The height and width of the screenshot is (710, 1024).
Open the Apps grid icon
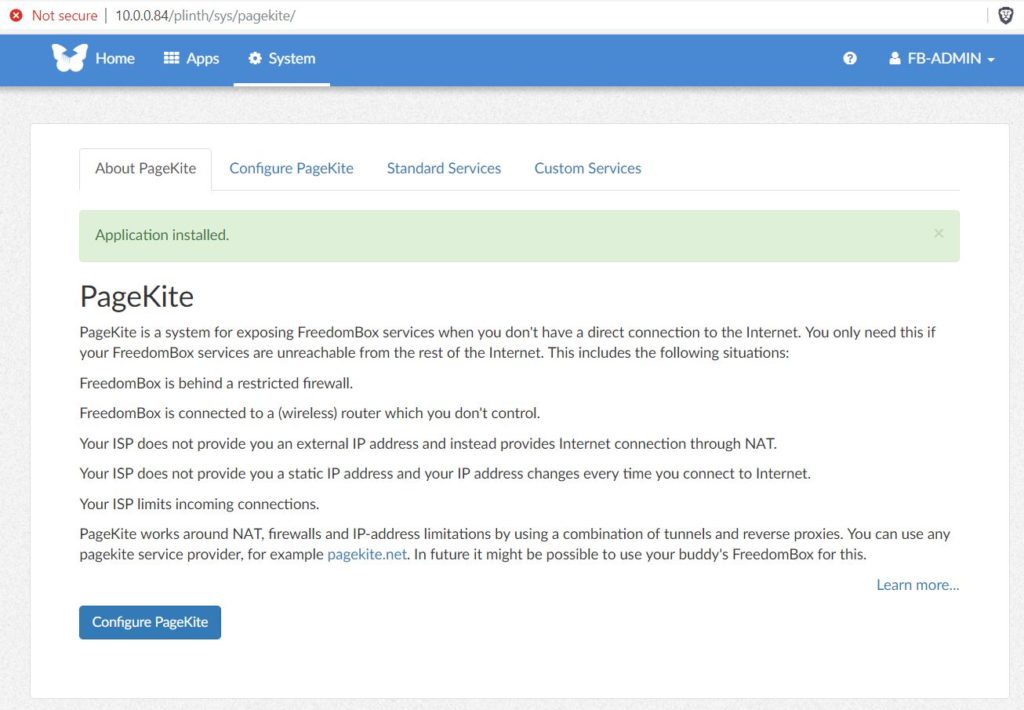(171, 58)
